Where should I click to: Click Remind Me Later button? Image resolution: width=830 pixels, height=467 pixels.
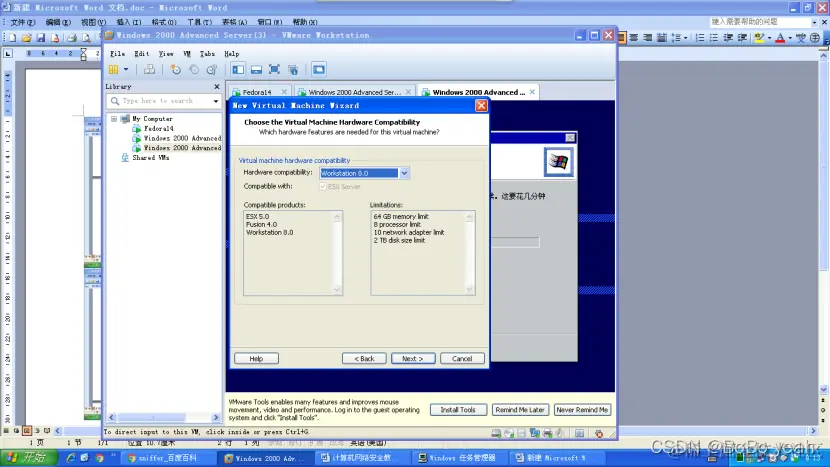point(520,410)
